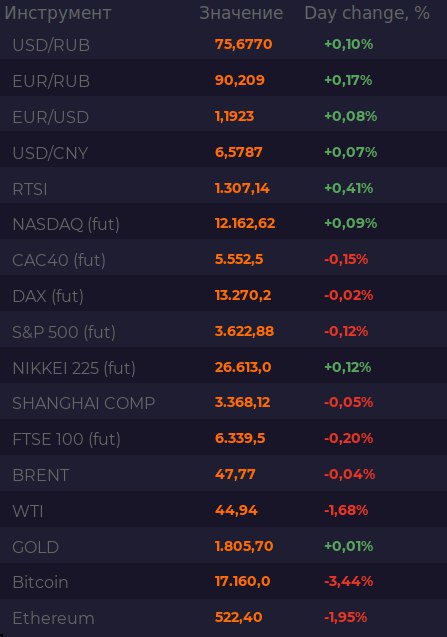This screenshot has width=447, height=637.
Task: Click the Ethereum day change -1,95%
Action: pos(345,618)
